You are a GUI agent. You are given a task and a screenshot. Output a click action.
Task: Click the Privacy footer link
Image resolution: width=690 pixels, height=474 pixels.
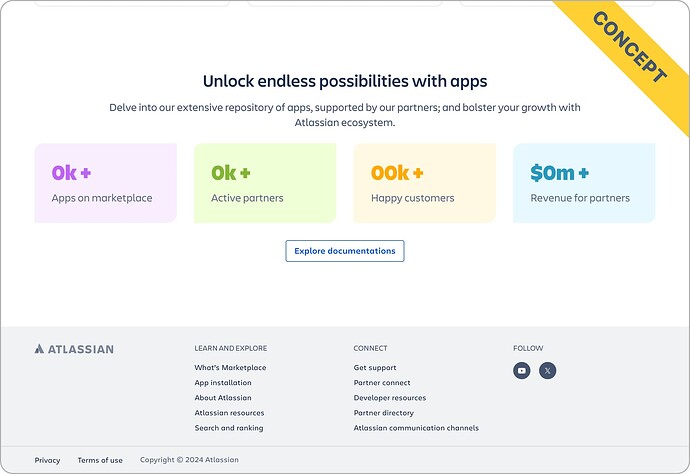(47, 460)
